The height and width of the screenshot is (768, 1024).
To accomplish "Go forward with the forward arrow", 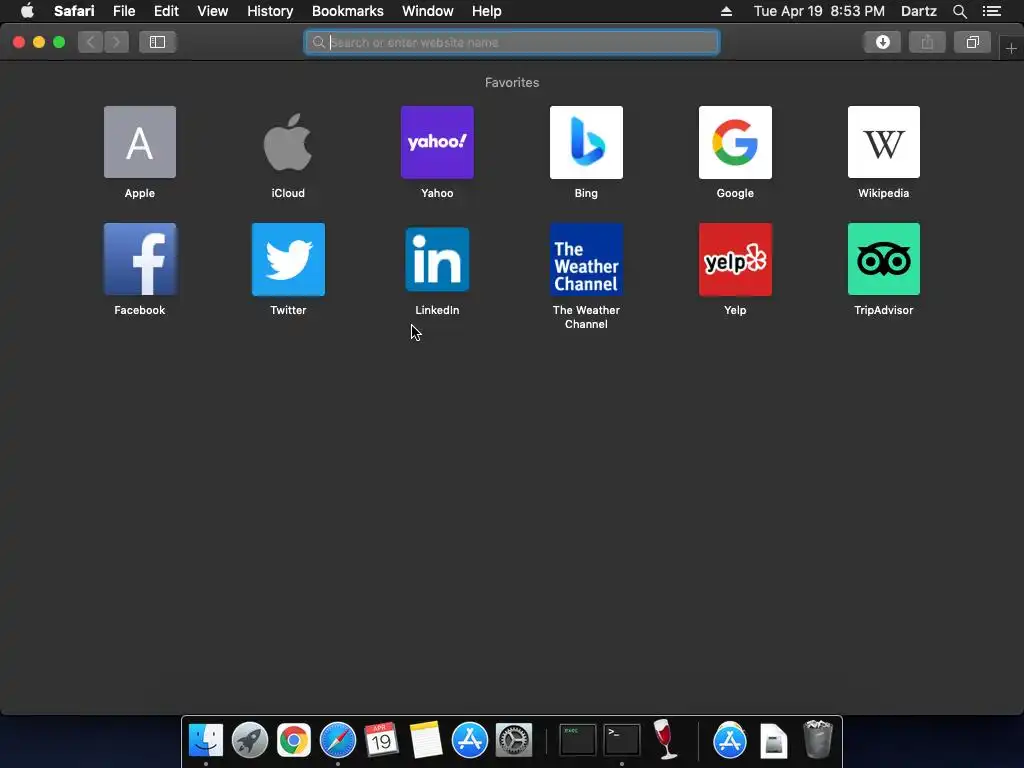I will 116,42.
